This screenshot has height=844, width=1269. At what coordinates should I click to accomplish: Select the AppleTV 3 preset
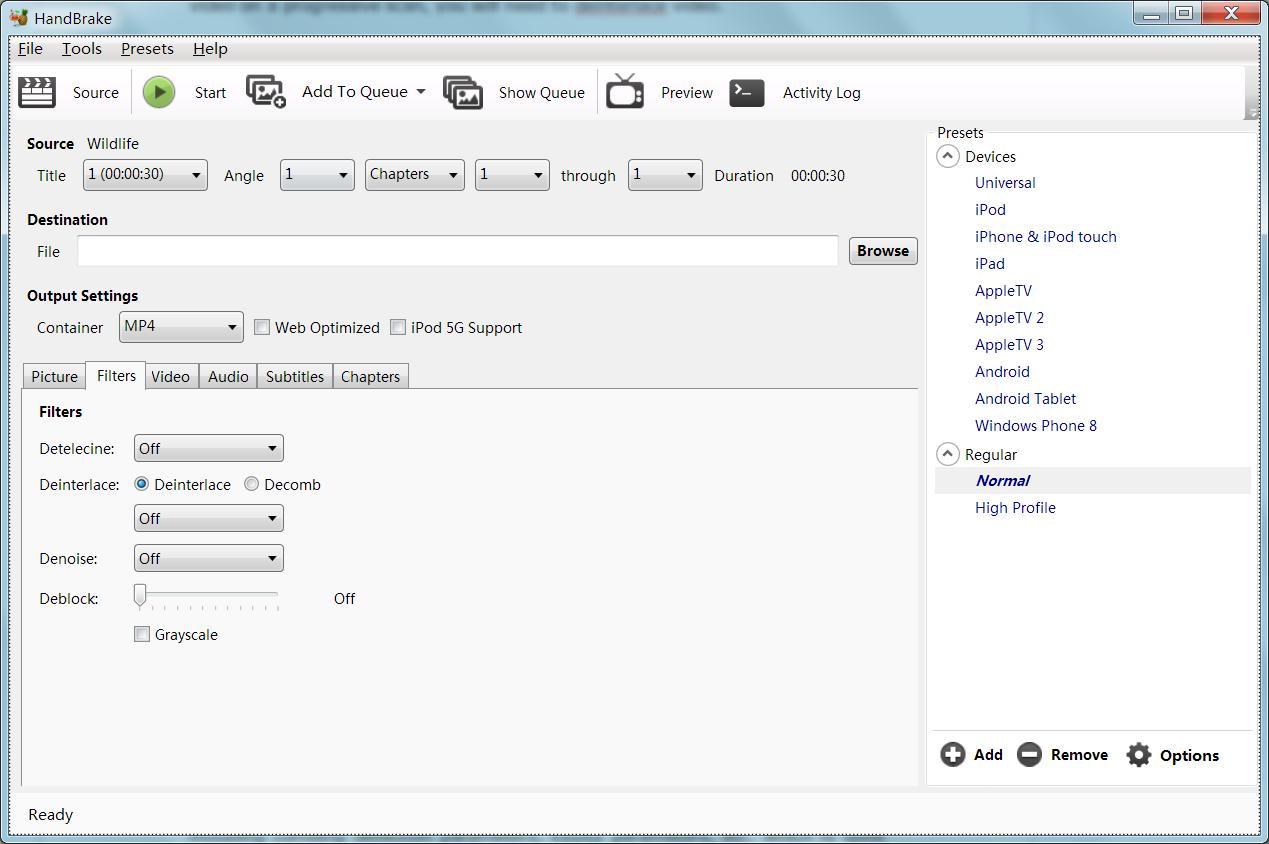[x=1009, y=345]
